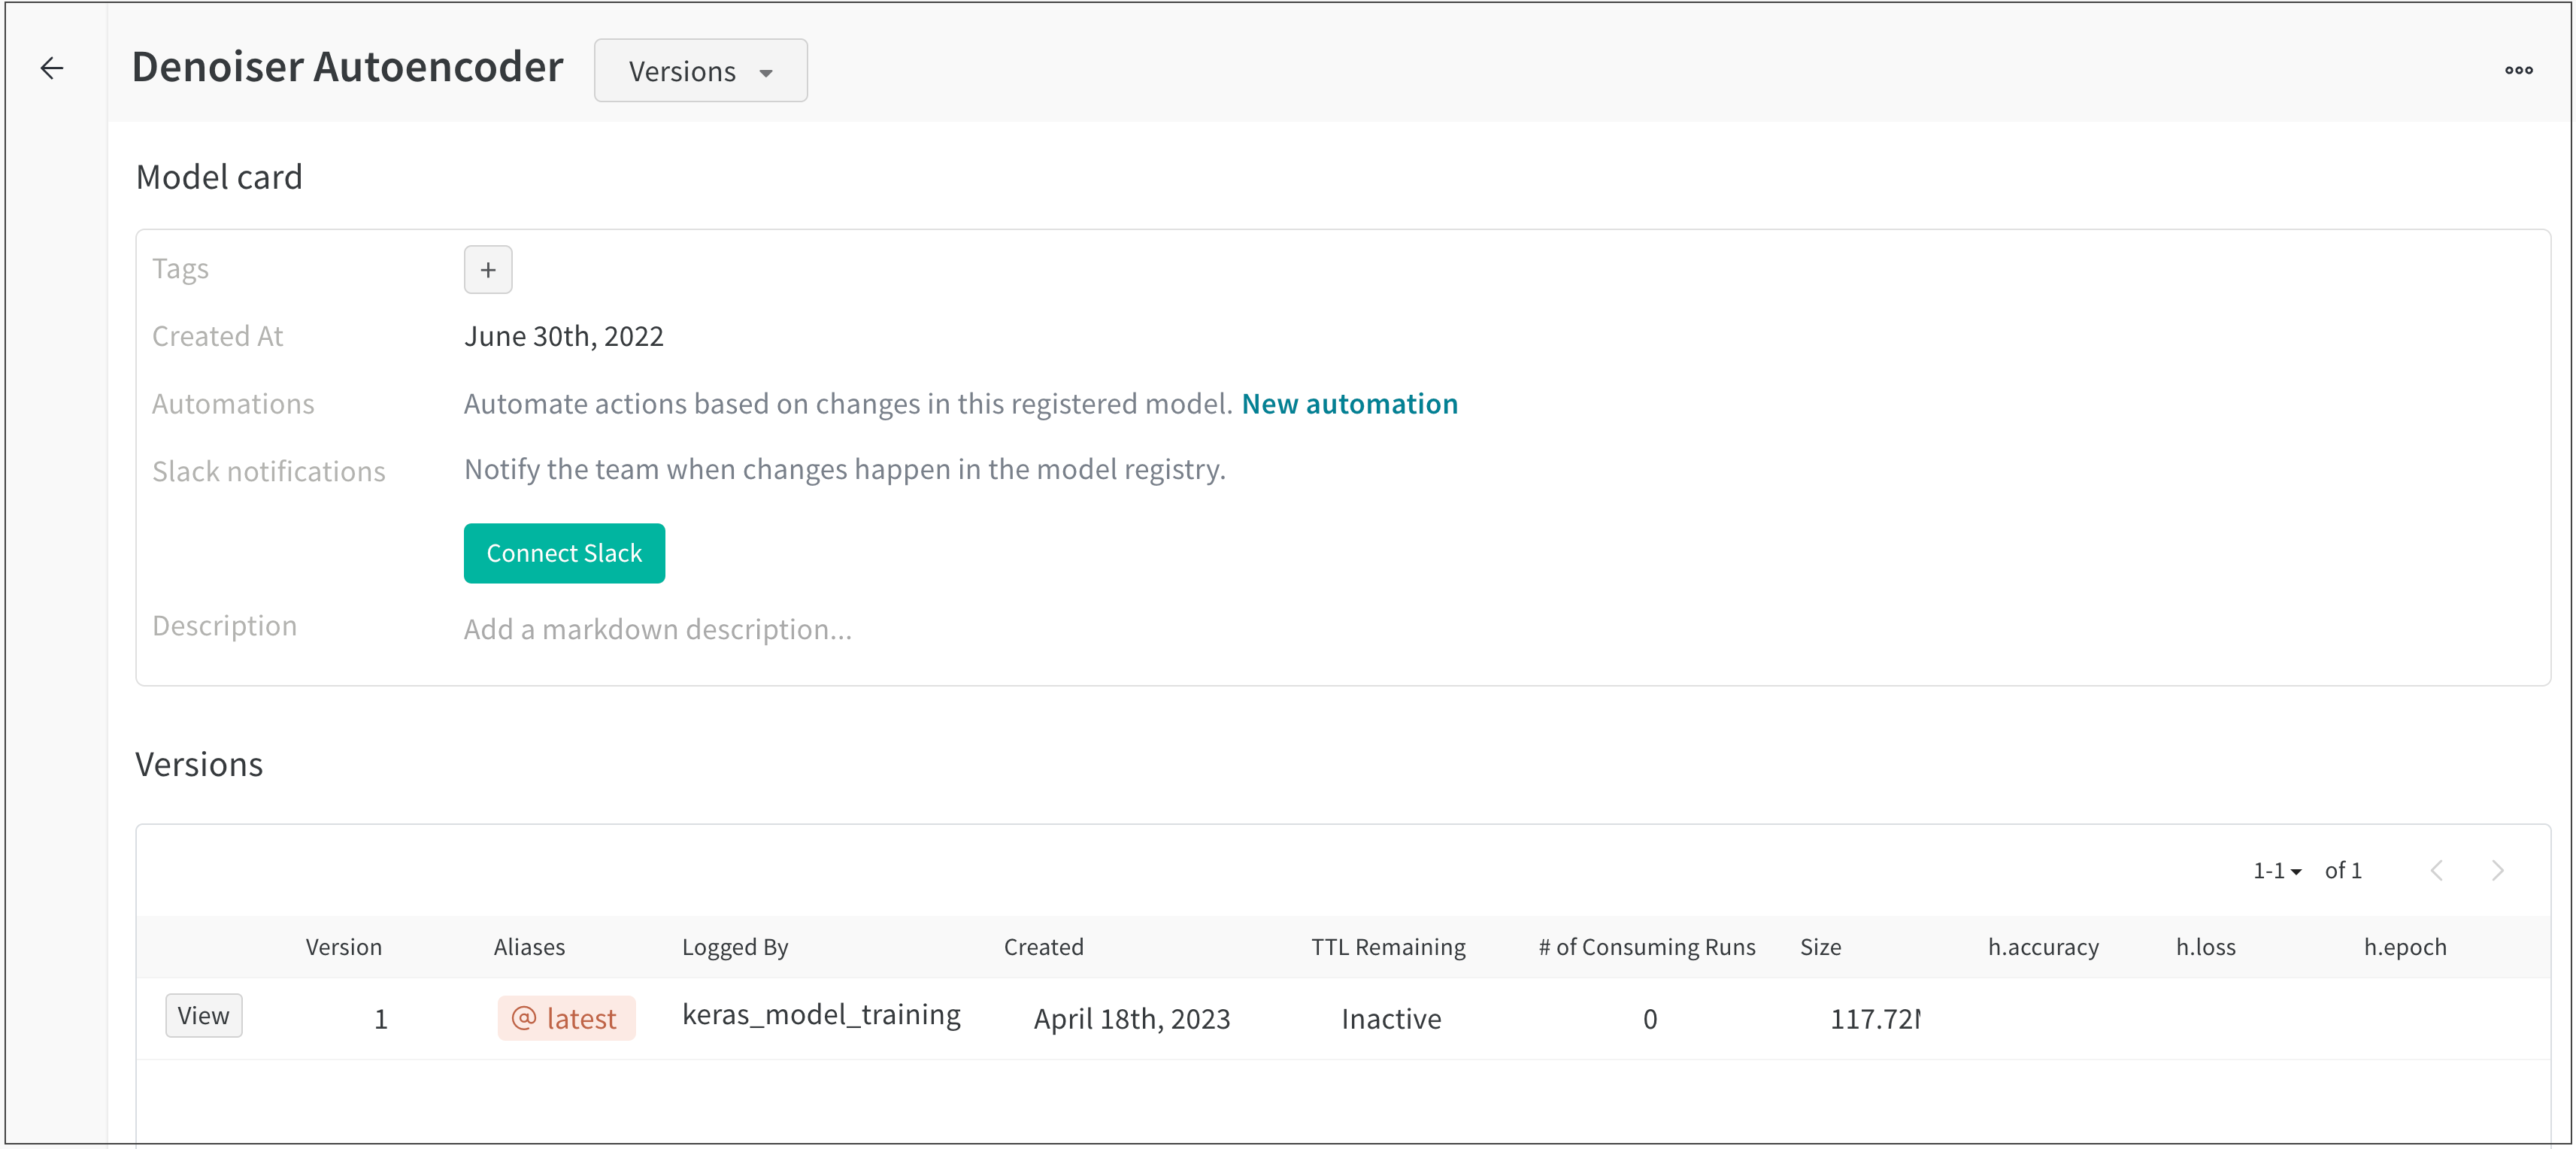This screenshot has height=1149, width=2576.
Task: Expand the Versions dropdown caret
Action: [x=766, y=72]
